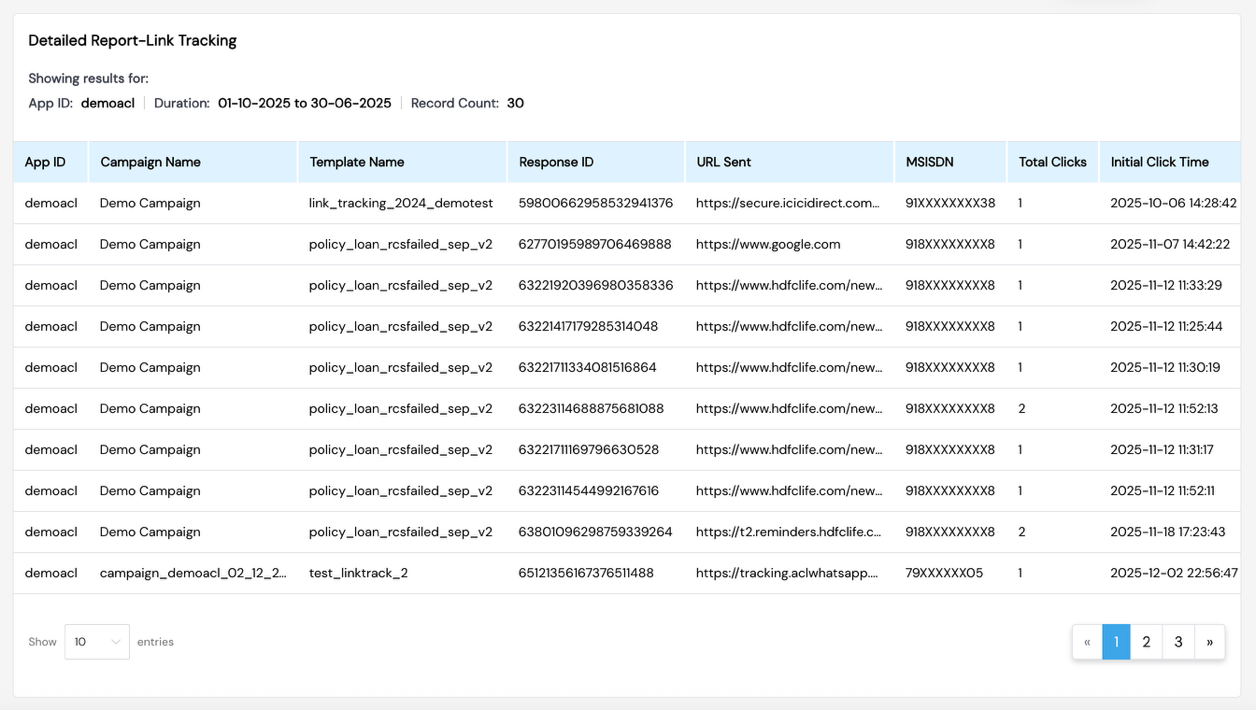
Task: Click MSISDN 91XXXXXXXX38
Action: coord(950,203)
